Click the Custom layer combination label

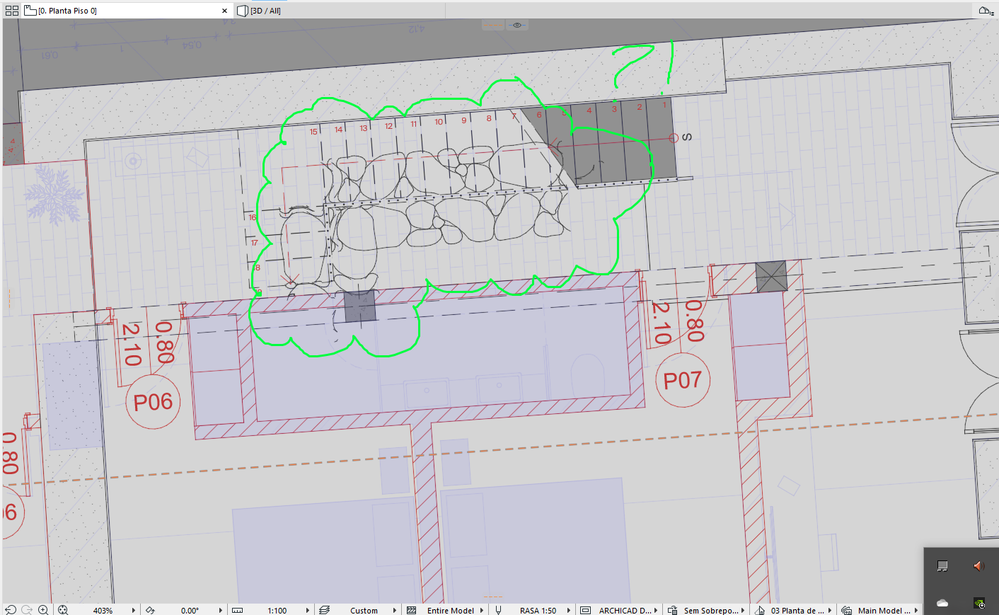(x=364, y=611)
